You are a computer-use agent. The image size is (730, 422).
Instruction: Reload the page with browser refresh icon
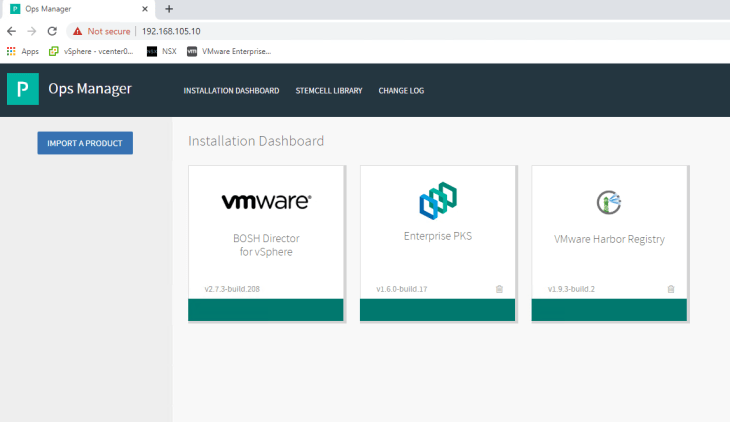point(52,31)
